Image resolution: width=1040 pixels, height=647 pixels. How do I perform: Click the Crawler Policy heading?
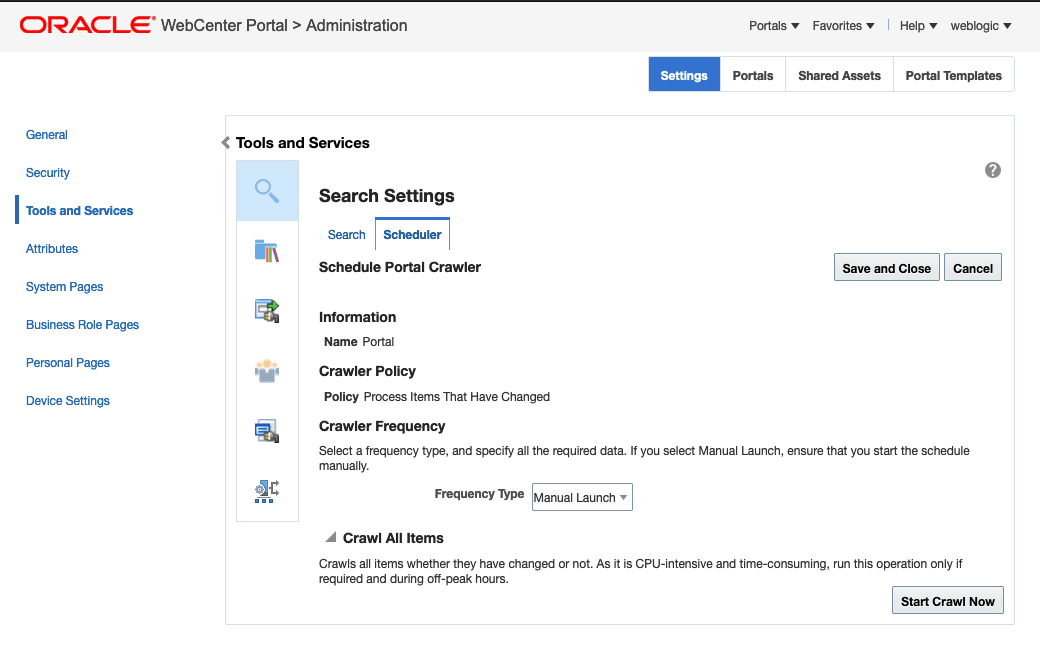pos(367,371)
